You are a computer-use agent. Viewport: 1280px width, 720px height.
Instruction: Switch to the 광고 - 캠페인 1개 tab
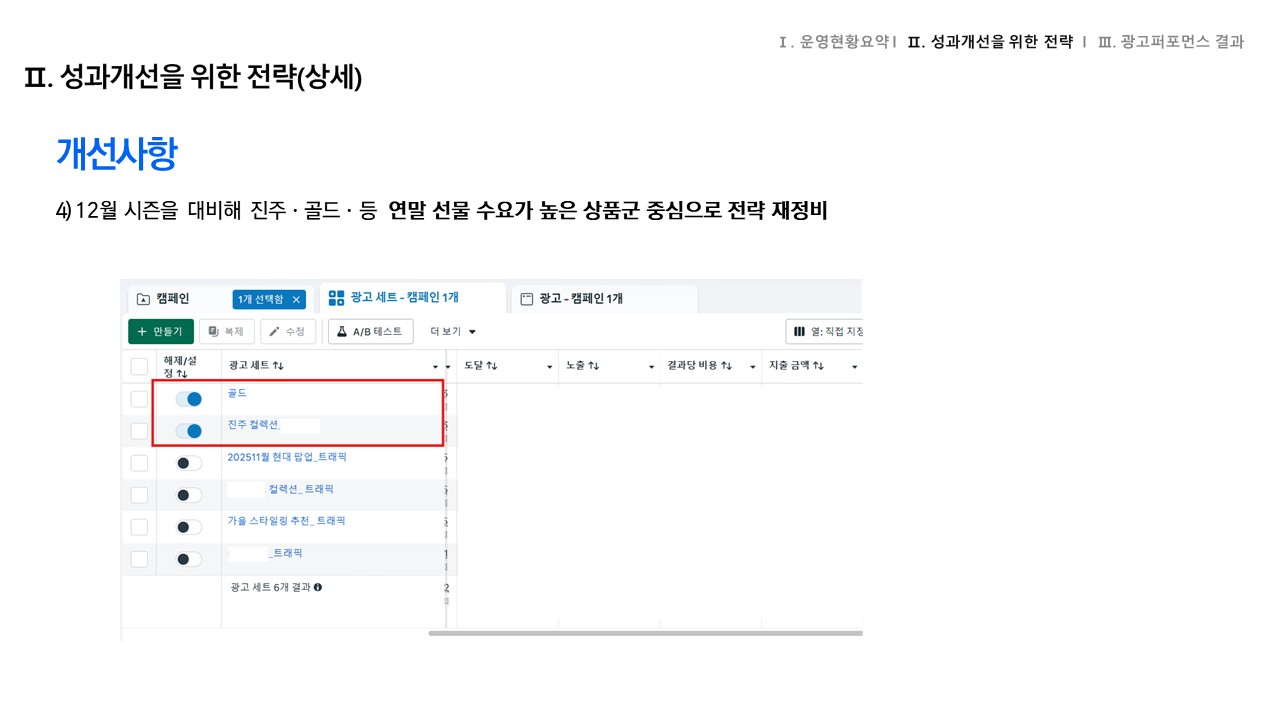click(x=581, y=299)
